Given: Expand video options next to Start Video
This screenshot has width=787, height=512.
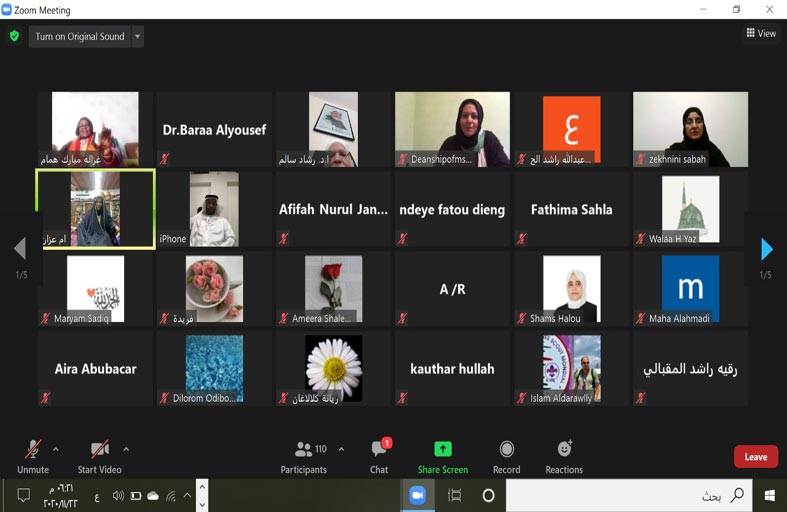Looking at the screenshot, I should click(x=126, y=449).
